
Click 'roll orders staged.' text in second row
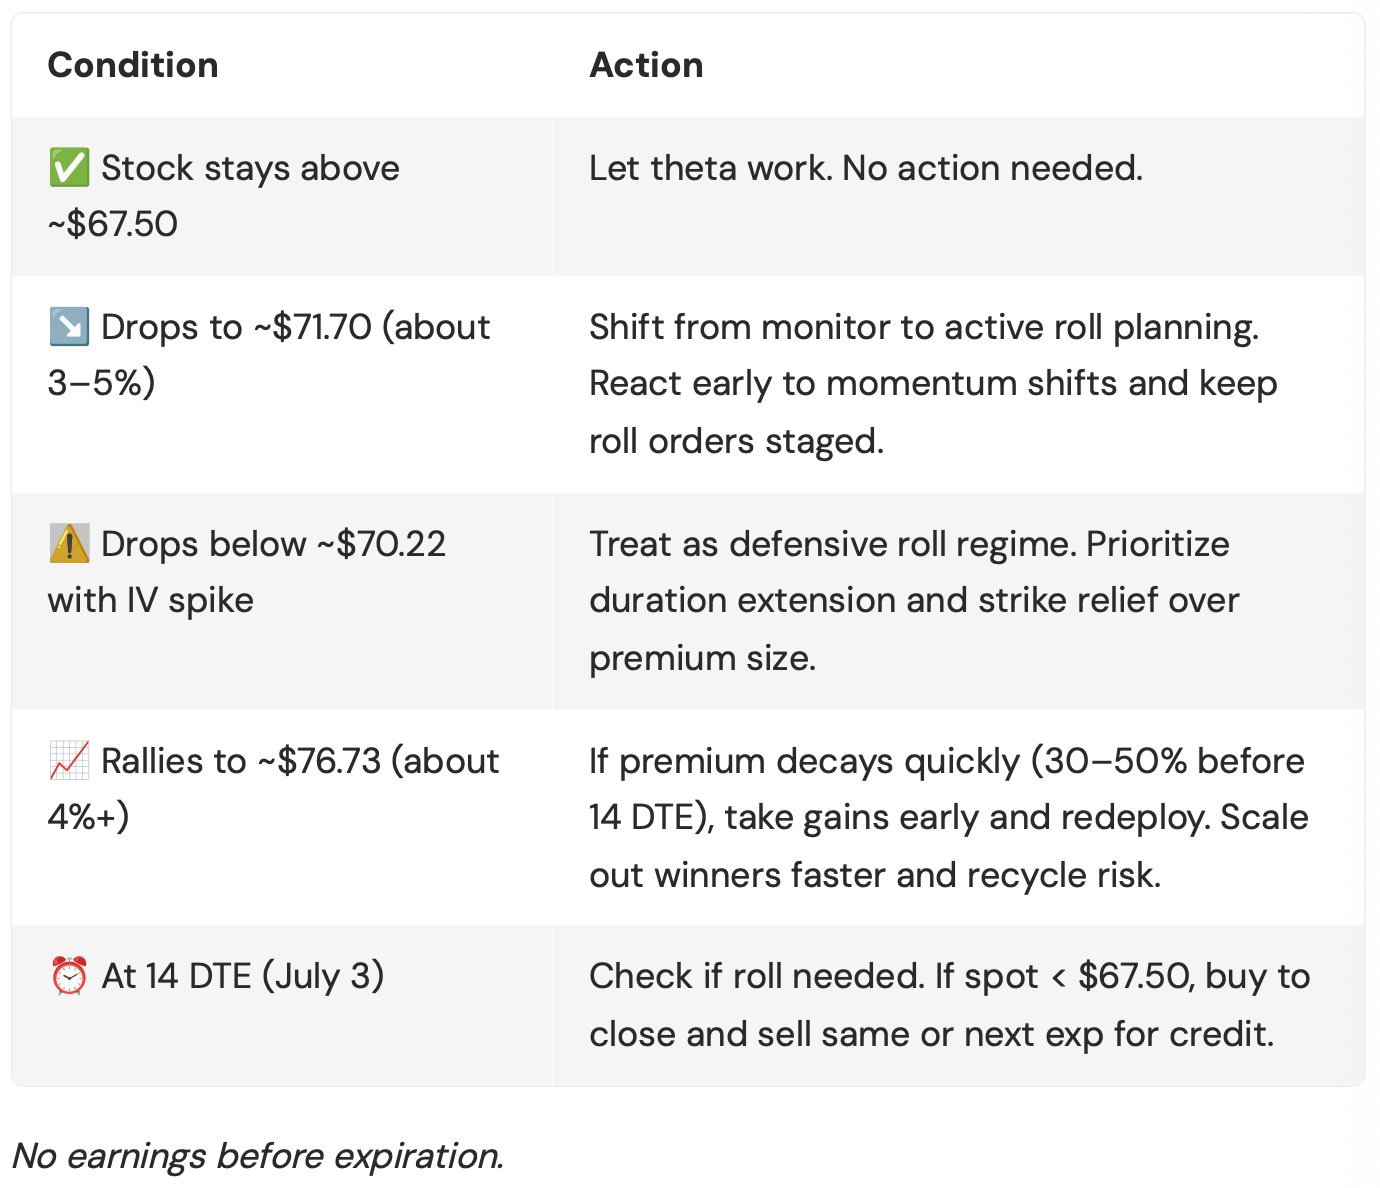pos(736,441)
